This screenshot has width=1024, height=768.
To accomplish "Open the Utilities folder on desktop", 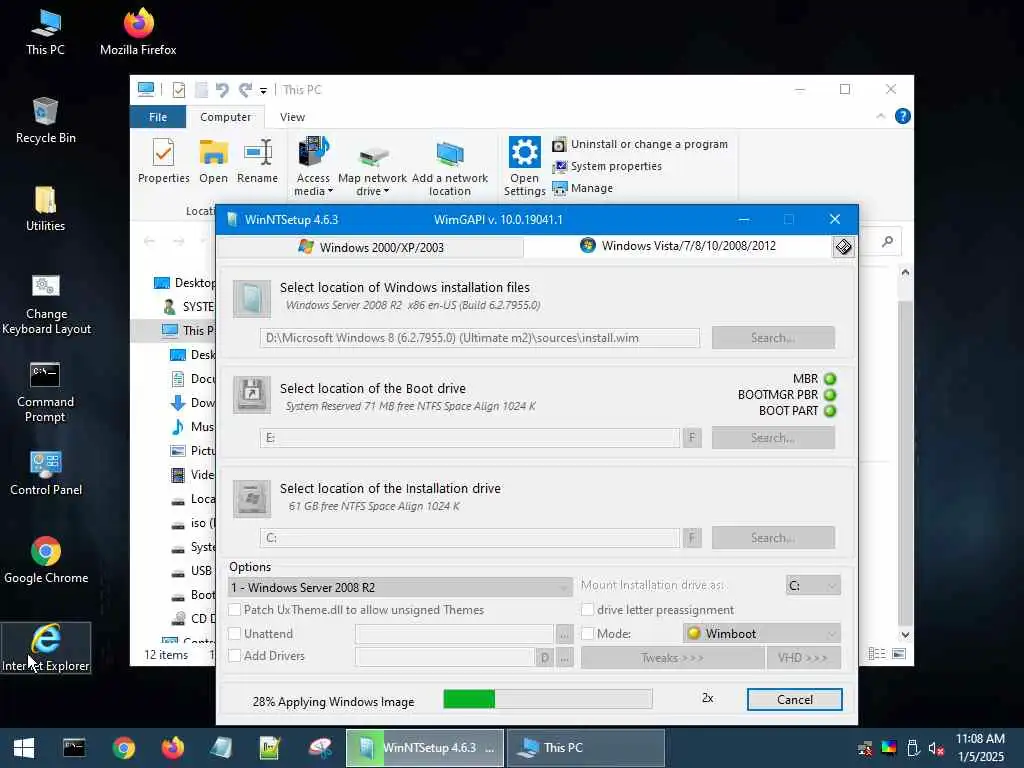I will coord(45,208).
